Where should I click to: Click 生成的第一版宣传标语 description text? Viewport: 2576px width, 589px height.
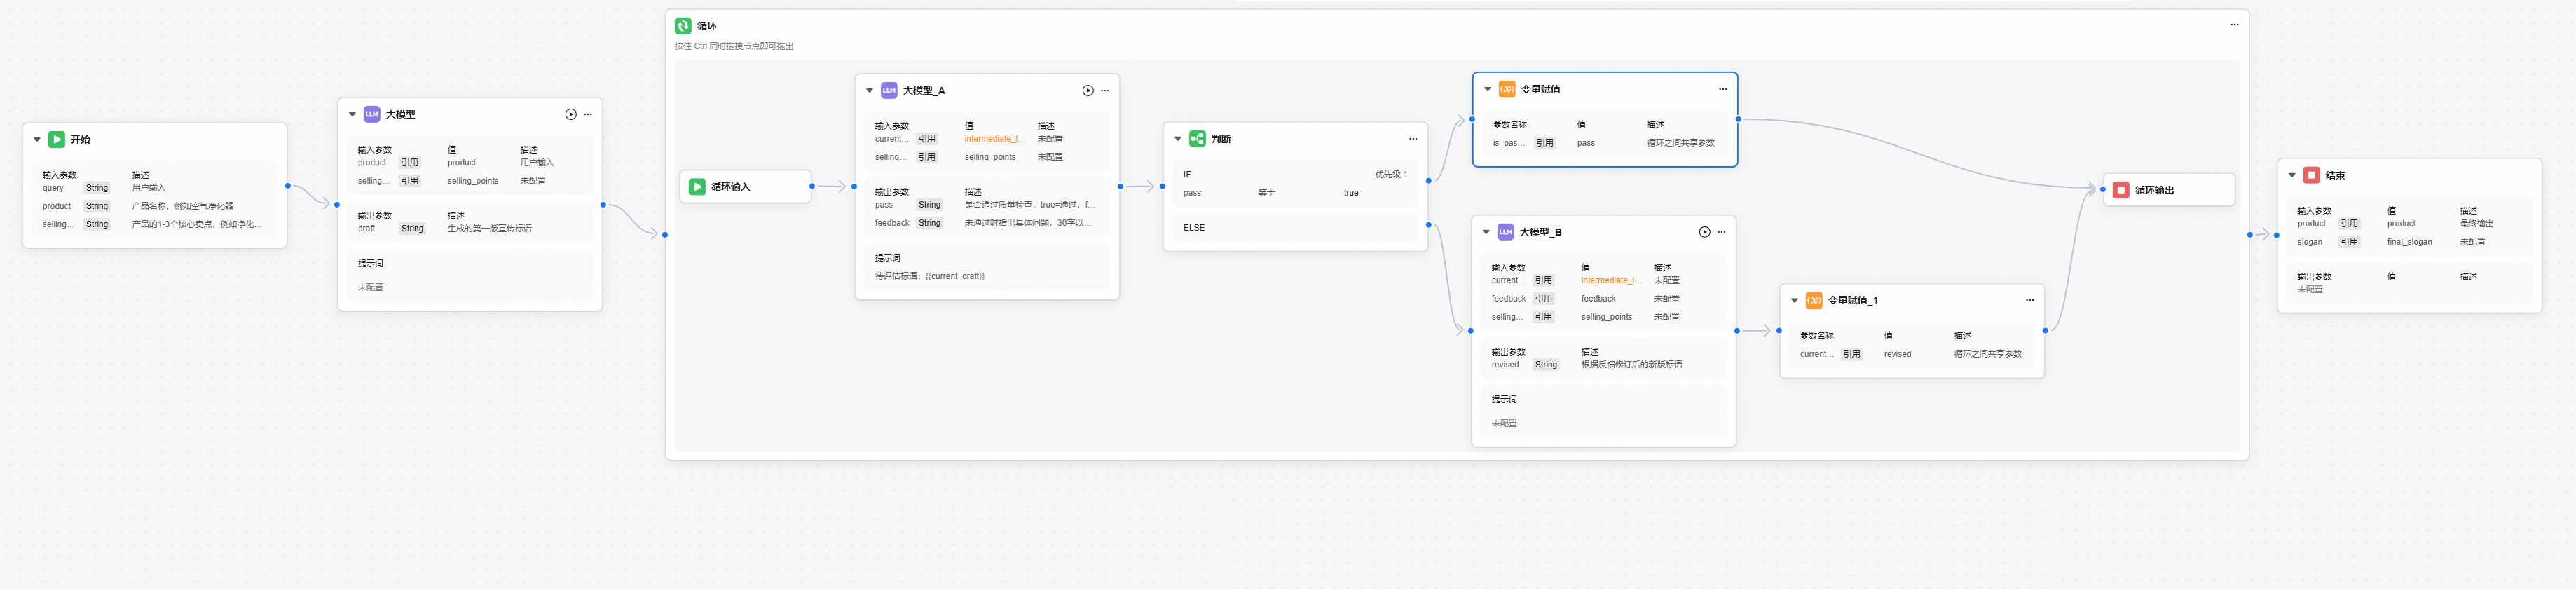click(x=489, y=229)
